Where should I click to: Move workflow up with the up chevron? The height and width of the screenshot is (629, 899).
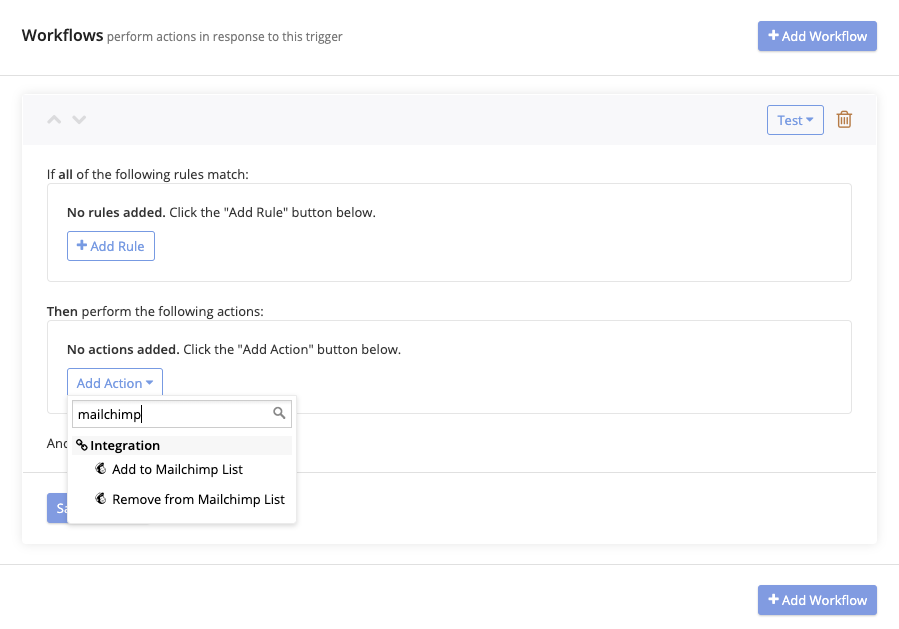click(55, 120)
